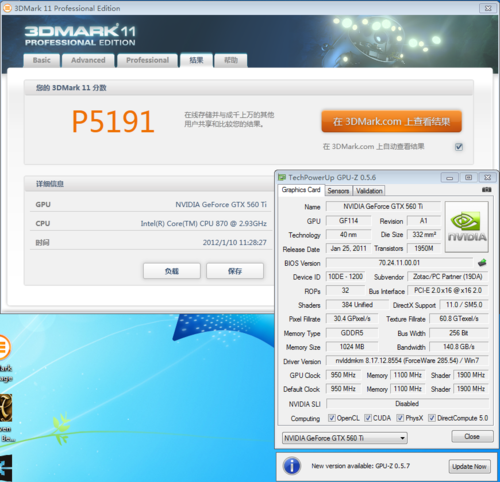Viewport: 500px width, 482px height.
Task: Open the GPU selection dropdown in GPU-Z
Action: [345, 438]
